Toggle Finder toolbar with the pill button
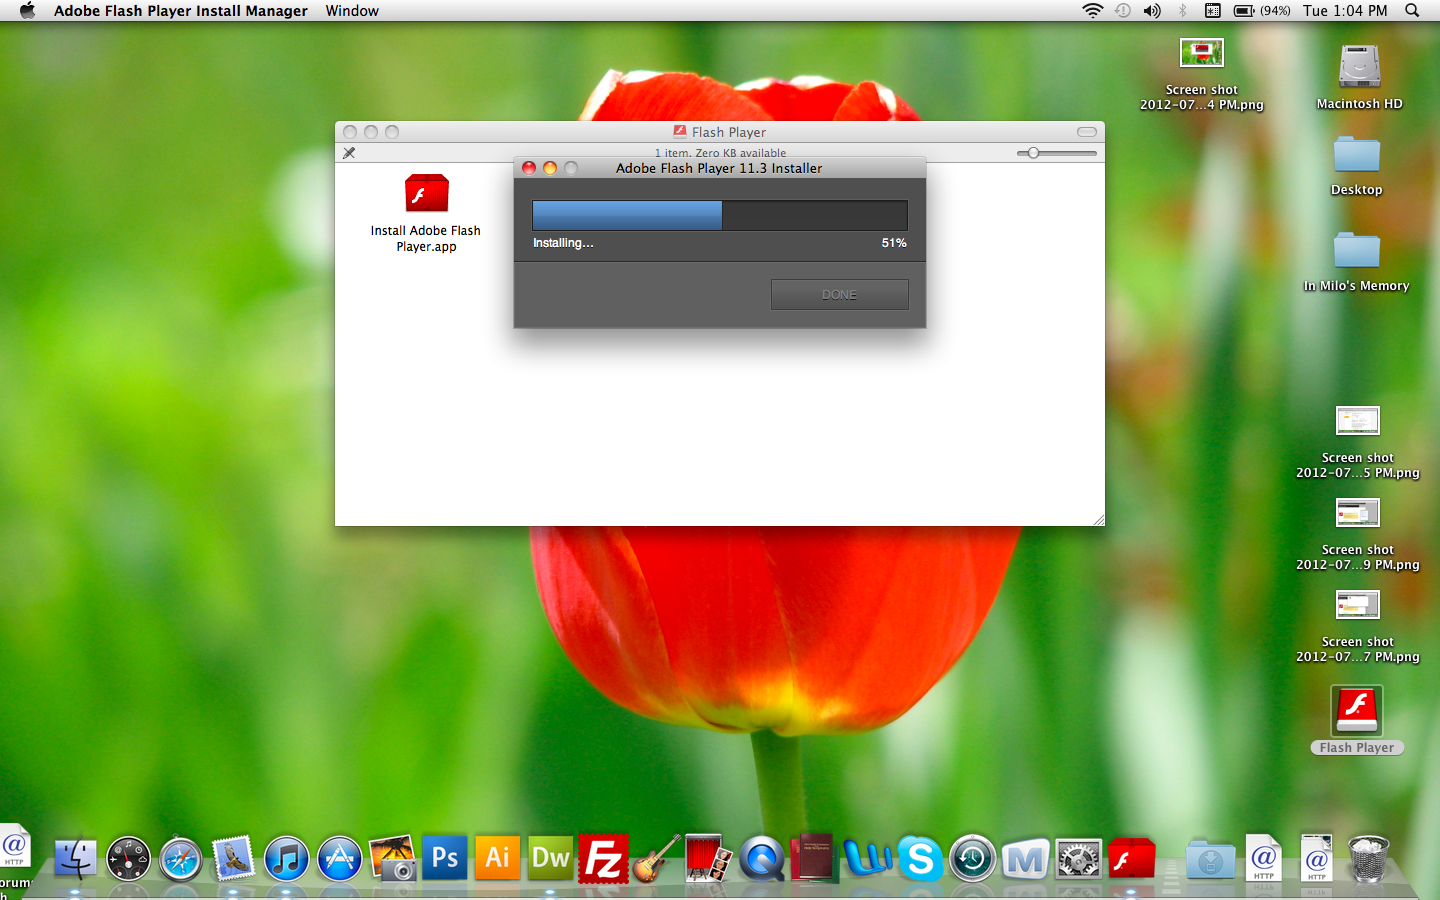The height and width of the screenshot is (900, 1440). [1087, 132]
